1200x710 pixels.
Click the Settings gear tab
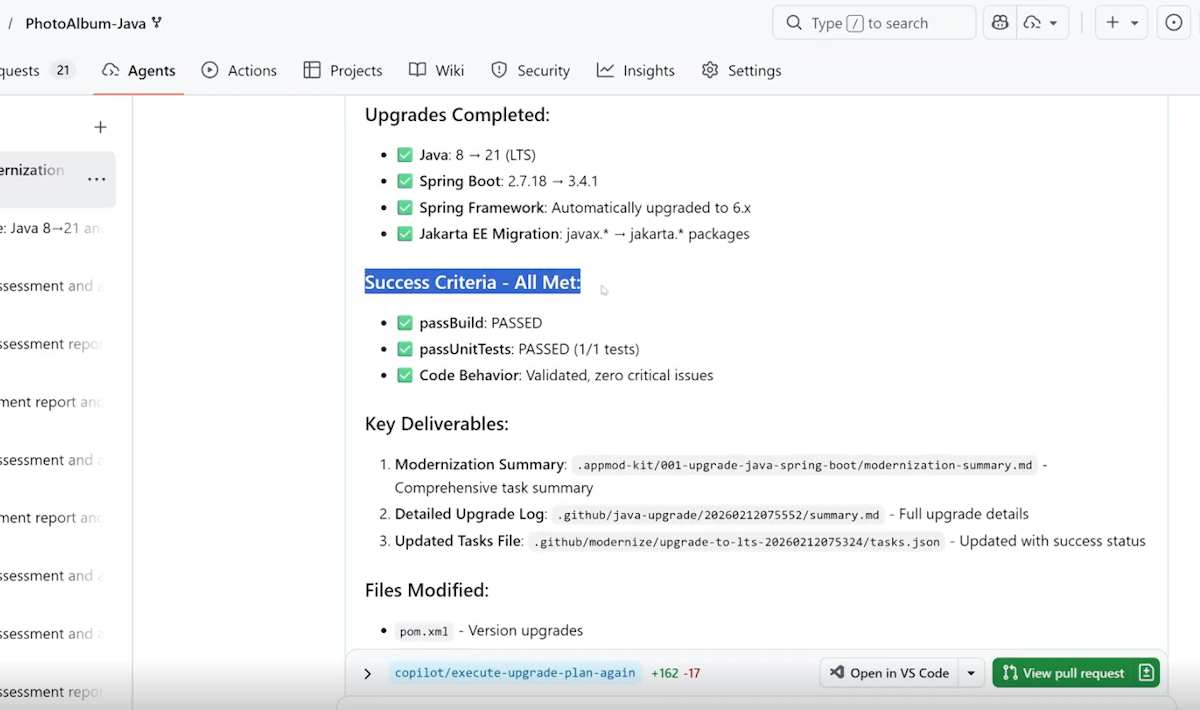point(741,70)
